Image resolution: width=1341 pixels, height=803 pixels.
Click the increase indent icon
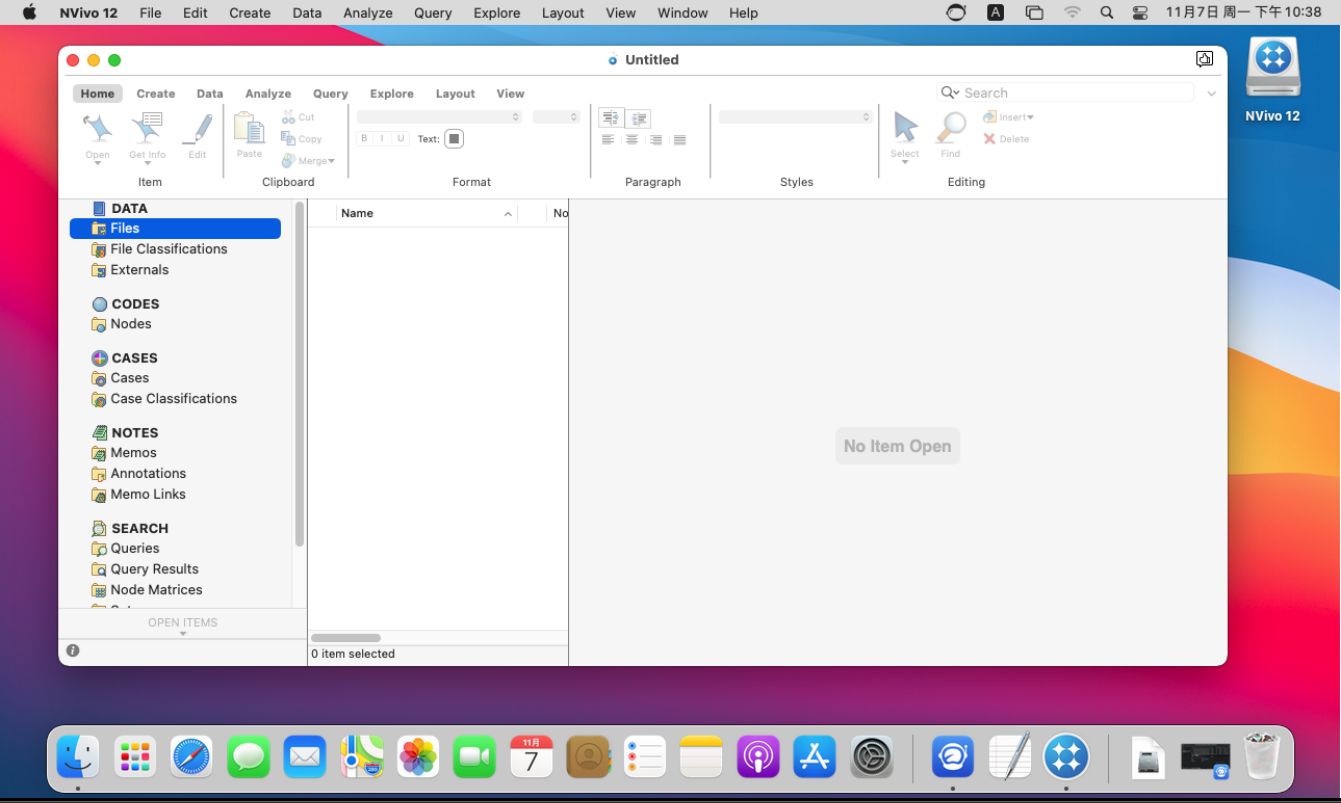[639, 118]
